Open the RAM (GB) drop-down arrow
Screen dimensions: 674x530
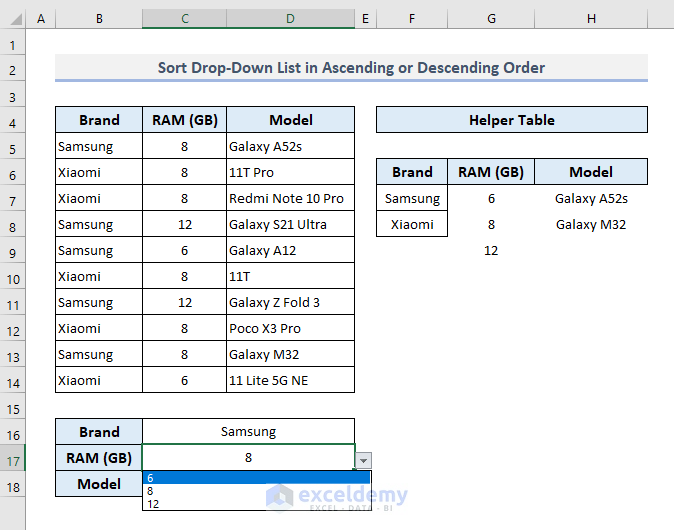(364, 460)
